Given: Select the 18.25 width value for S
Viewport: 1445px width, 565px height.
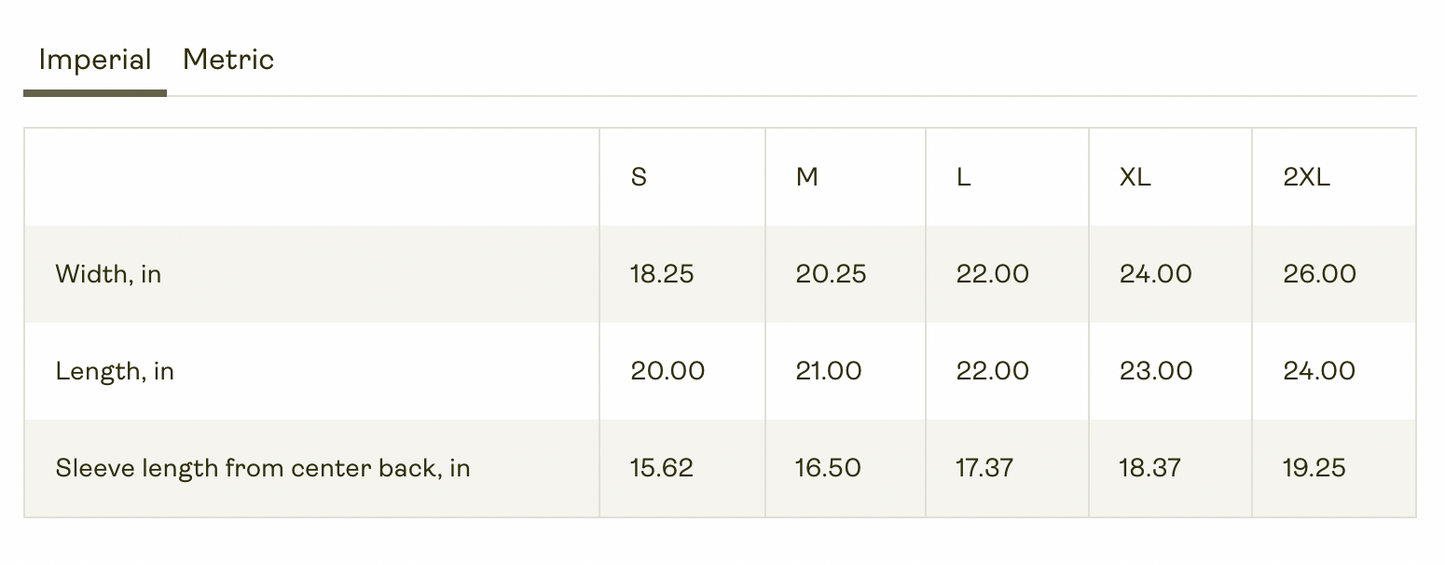Looking at the screenshot, I should (662, 274).
